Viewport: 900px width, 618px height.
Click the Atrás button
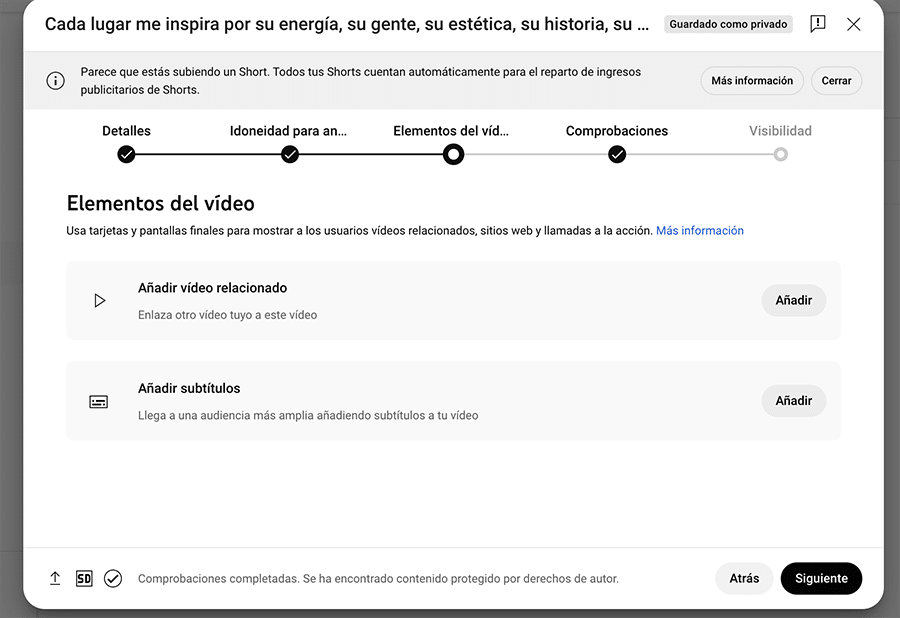(744, 578)
